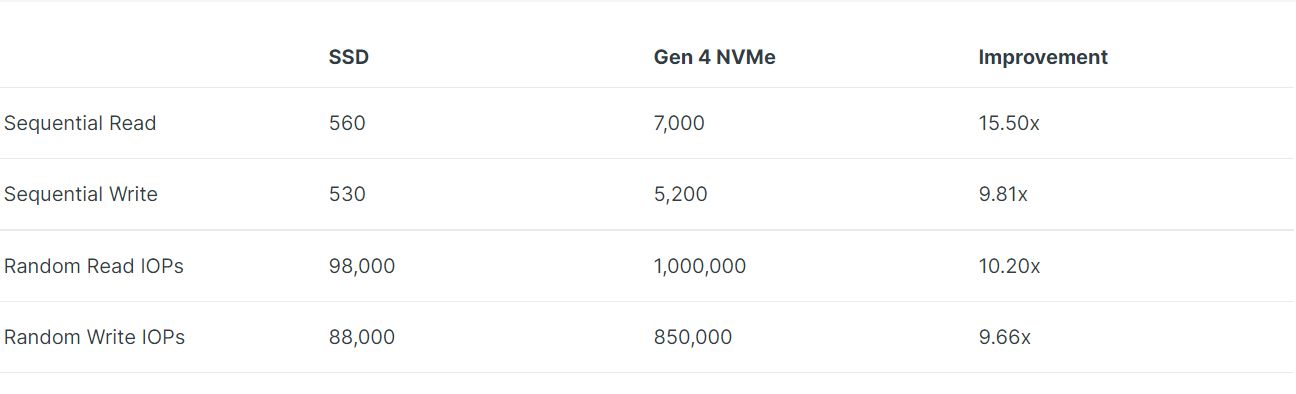Viewport: 1296px width, 394px height.
Task: Select the Random Write IOPs row label
Action: coord(95,337)
